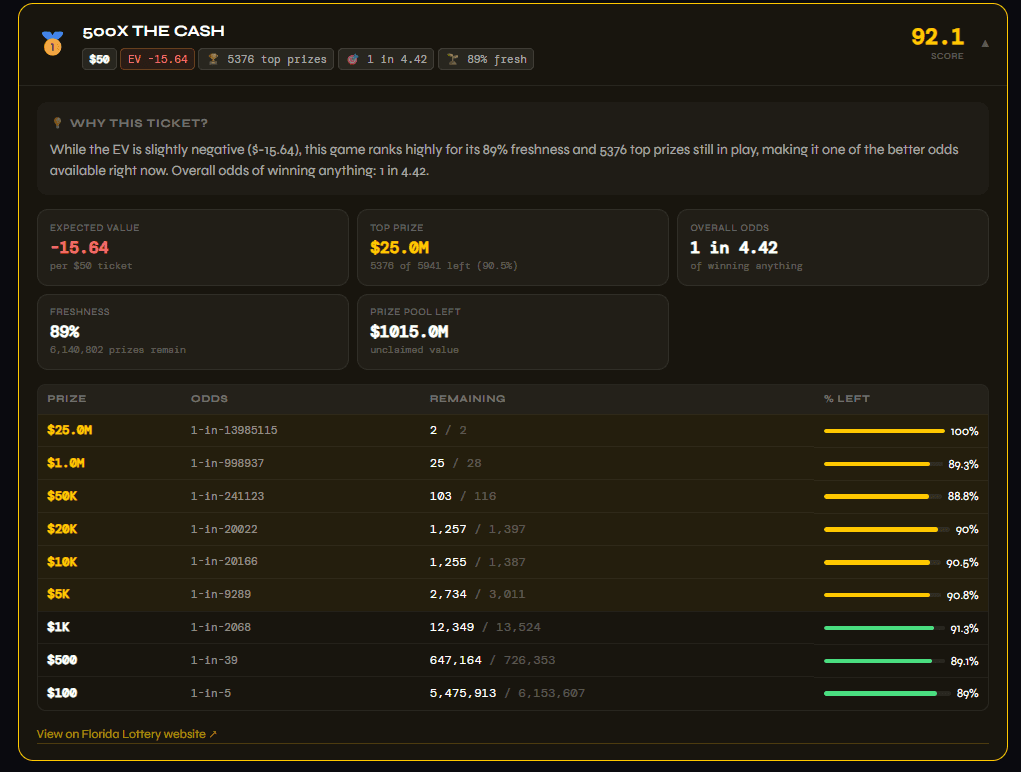
Task: Collapse the 500X THE CASH card arrow
Action: 985,43
